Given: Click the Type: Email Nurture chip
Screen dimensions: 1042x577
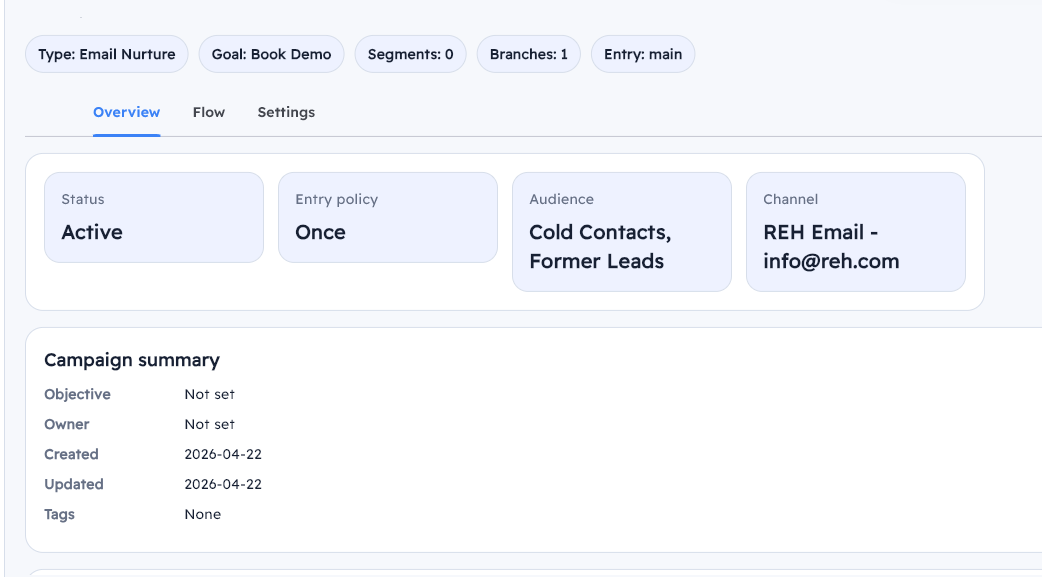Looking at the screenshot, I should 107,54.
